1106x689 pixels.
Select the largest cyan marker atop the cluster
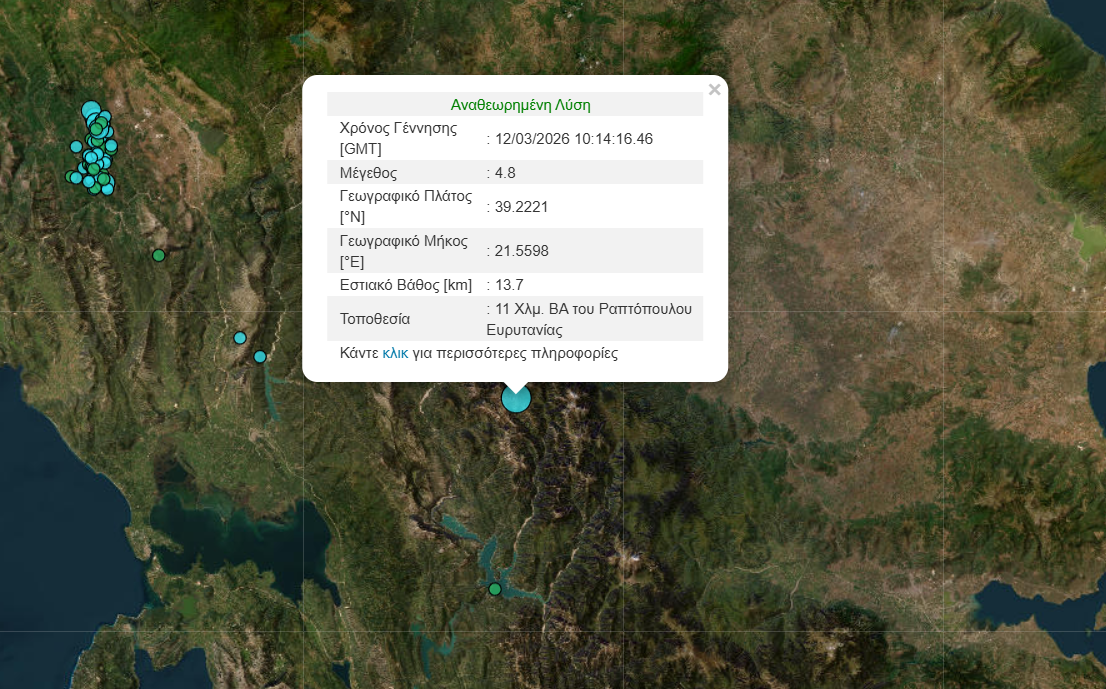click(90, 110)
